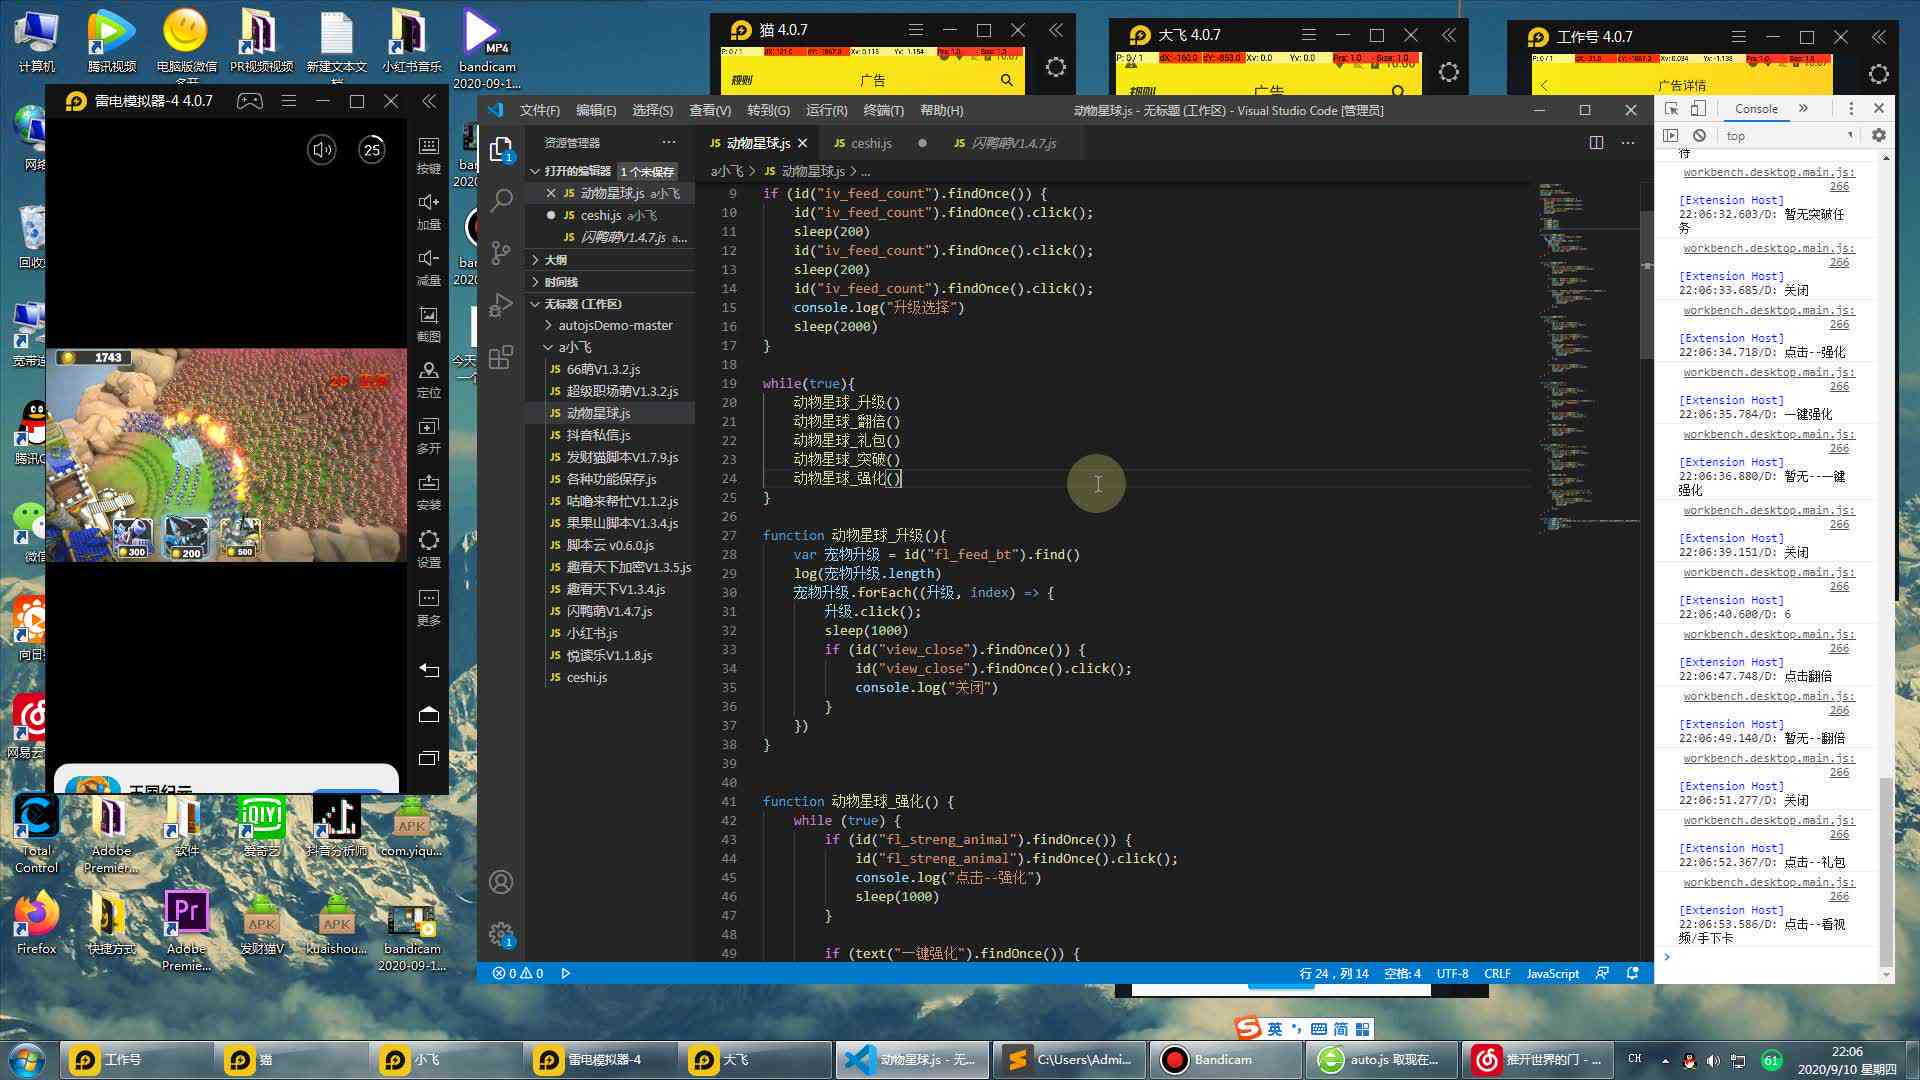The image size is (1920, 1080).
Task: Toggle inspect element picker in DevTools
Action: 1671,108
